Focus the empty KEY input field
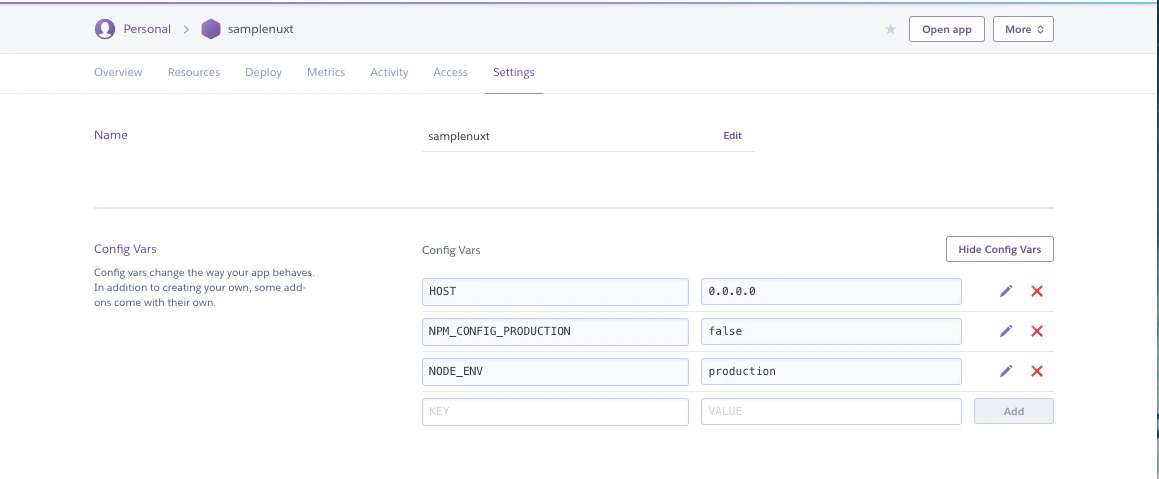Viewport: 1159px width, 479px height. [555, 411]
